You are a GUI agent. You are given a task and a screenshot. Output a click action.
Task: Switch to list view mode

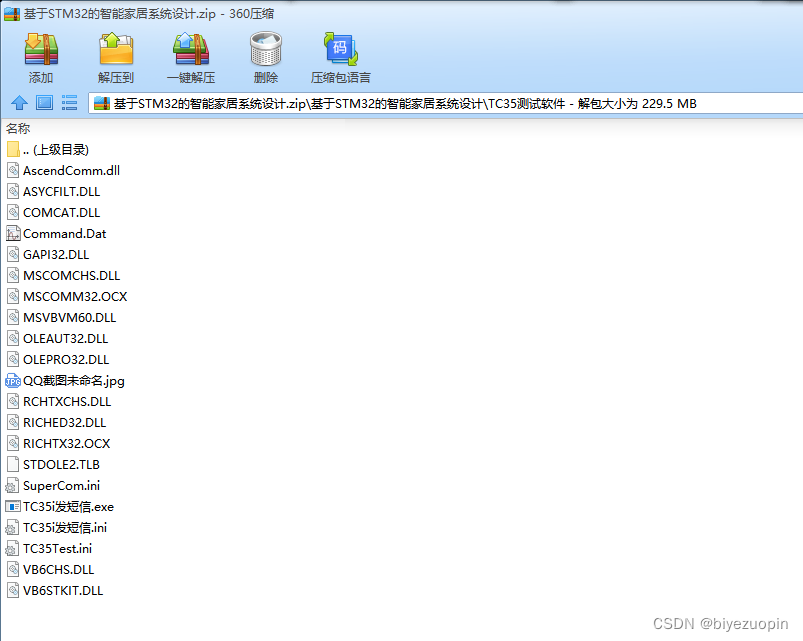point(69,103)
